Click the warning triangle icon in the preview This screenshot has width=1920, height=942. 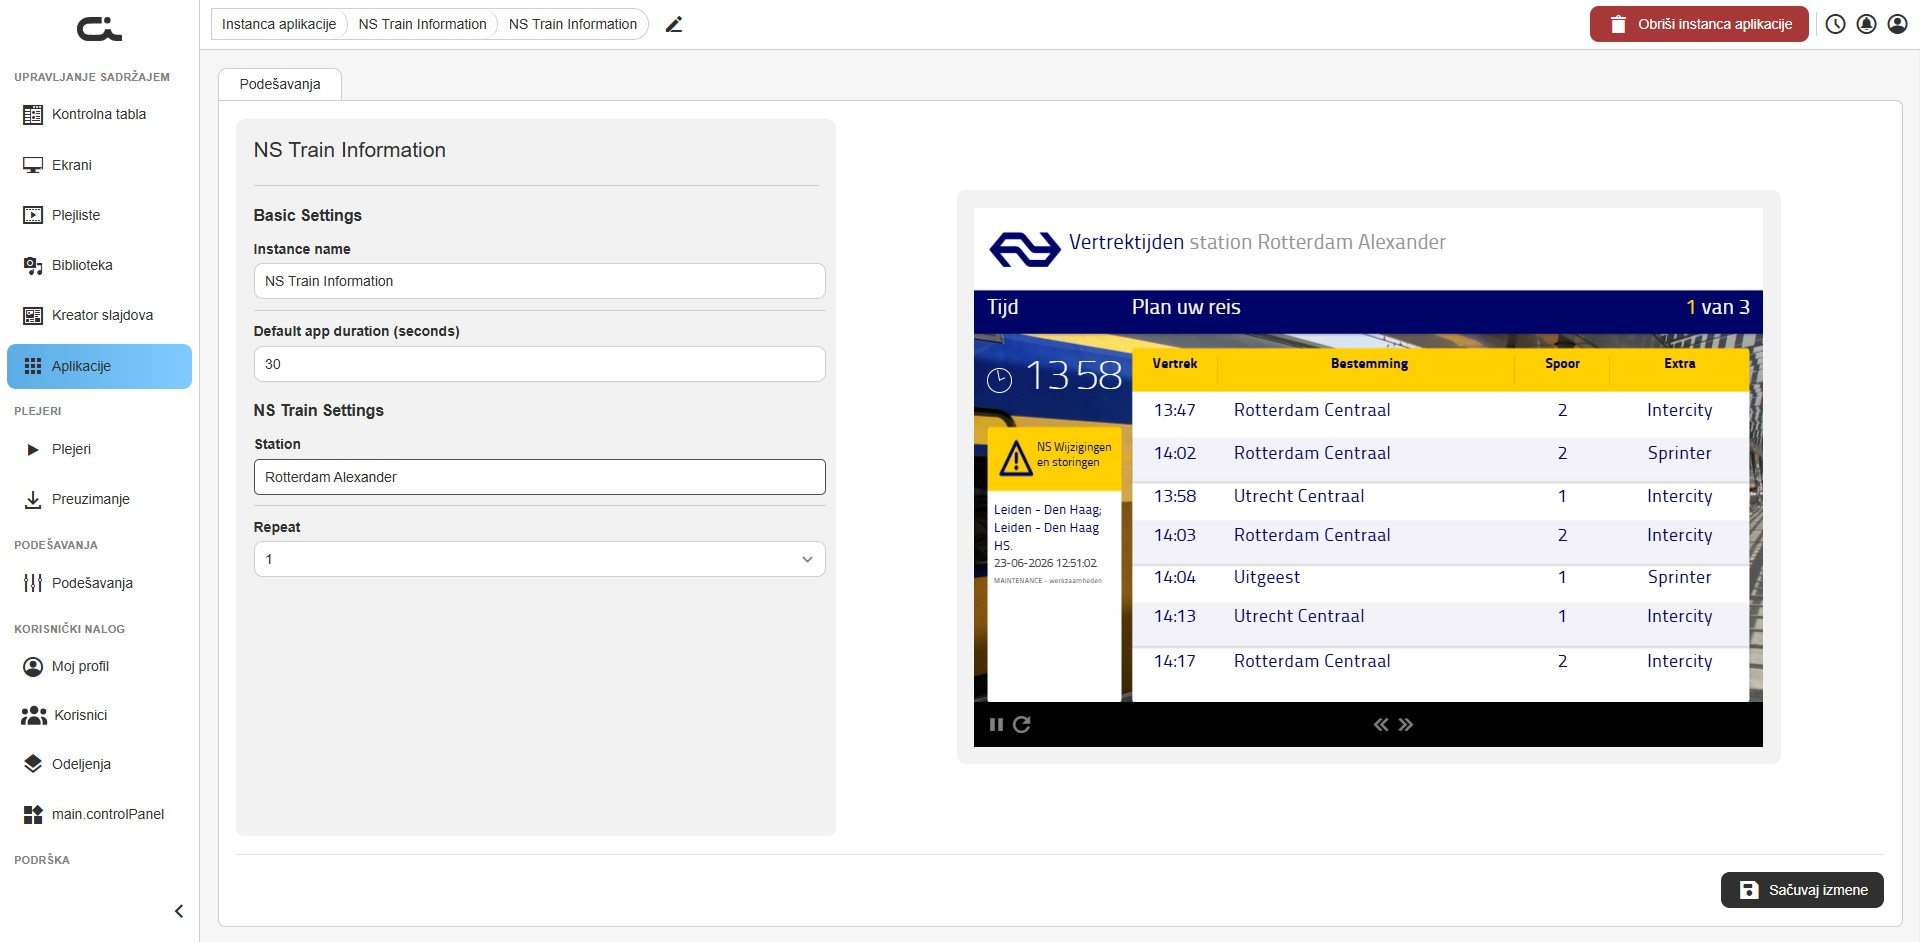pyautogui.click(x=1016, y=458)
